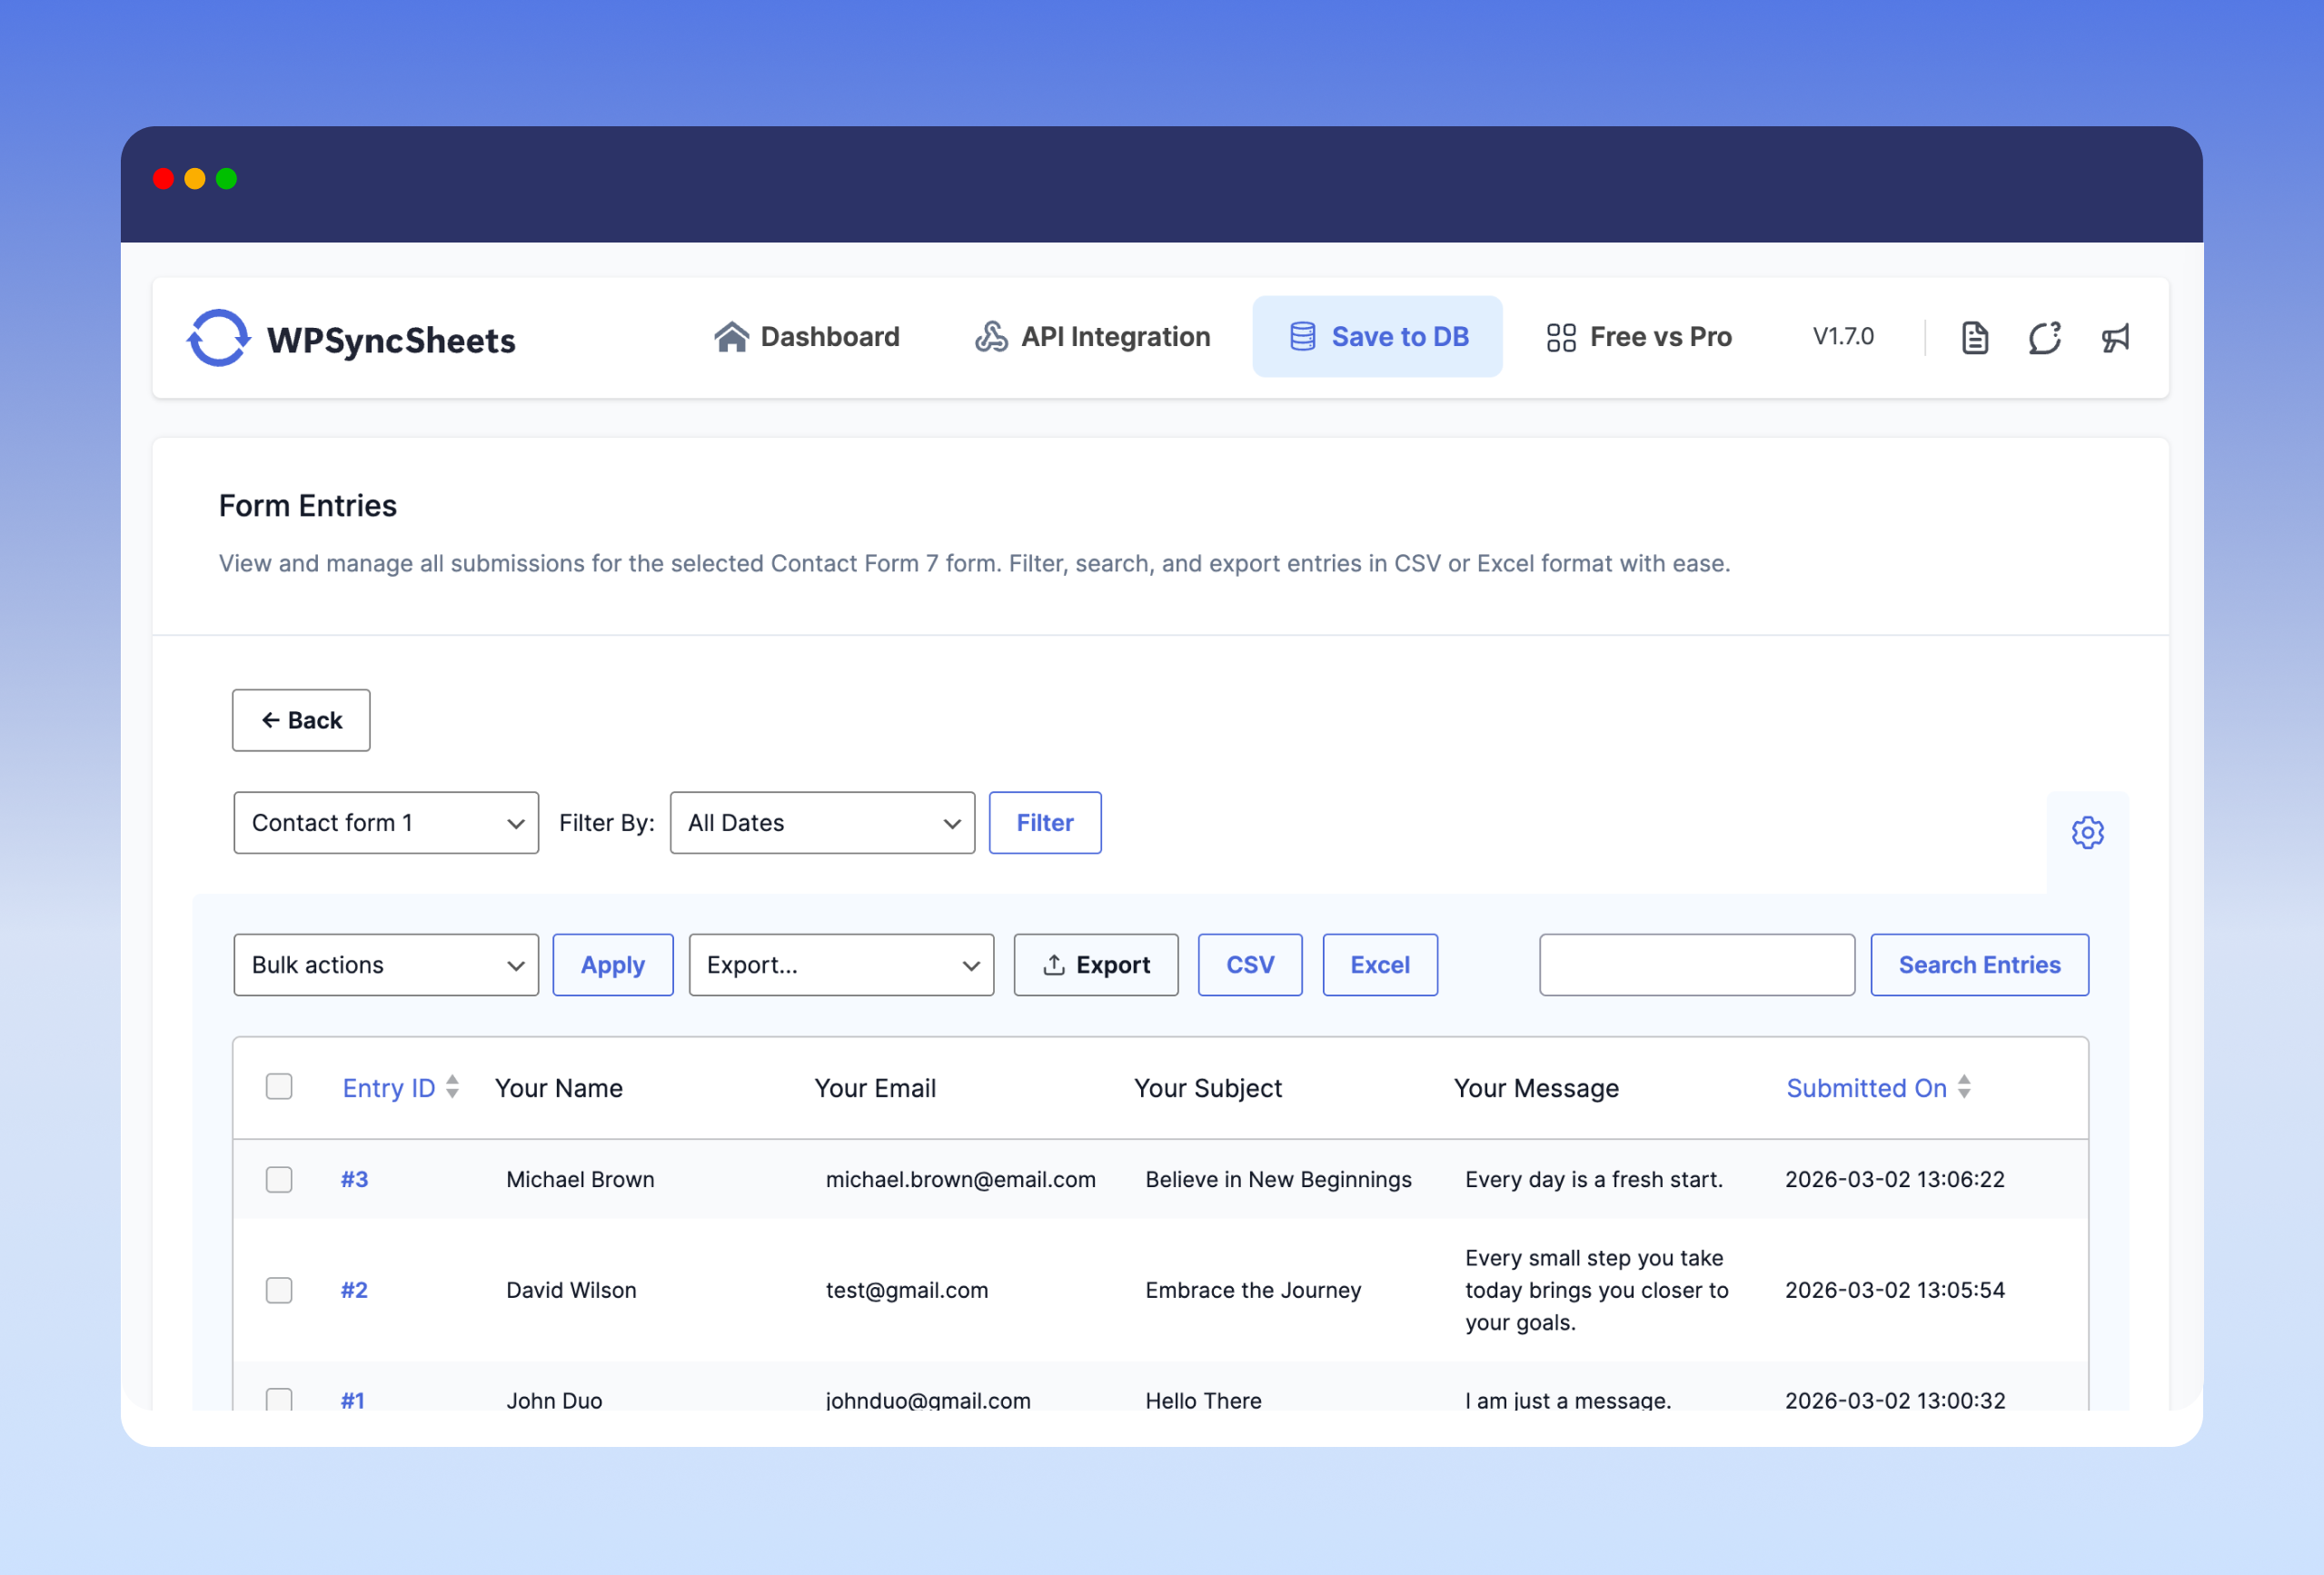
Task: Open the table settings gear icon
Action: (x=2087, y=832)
